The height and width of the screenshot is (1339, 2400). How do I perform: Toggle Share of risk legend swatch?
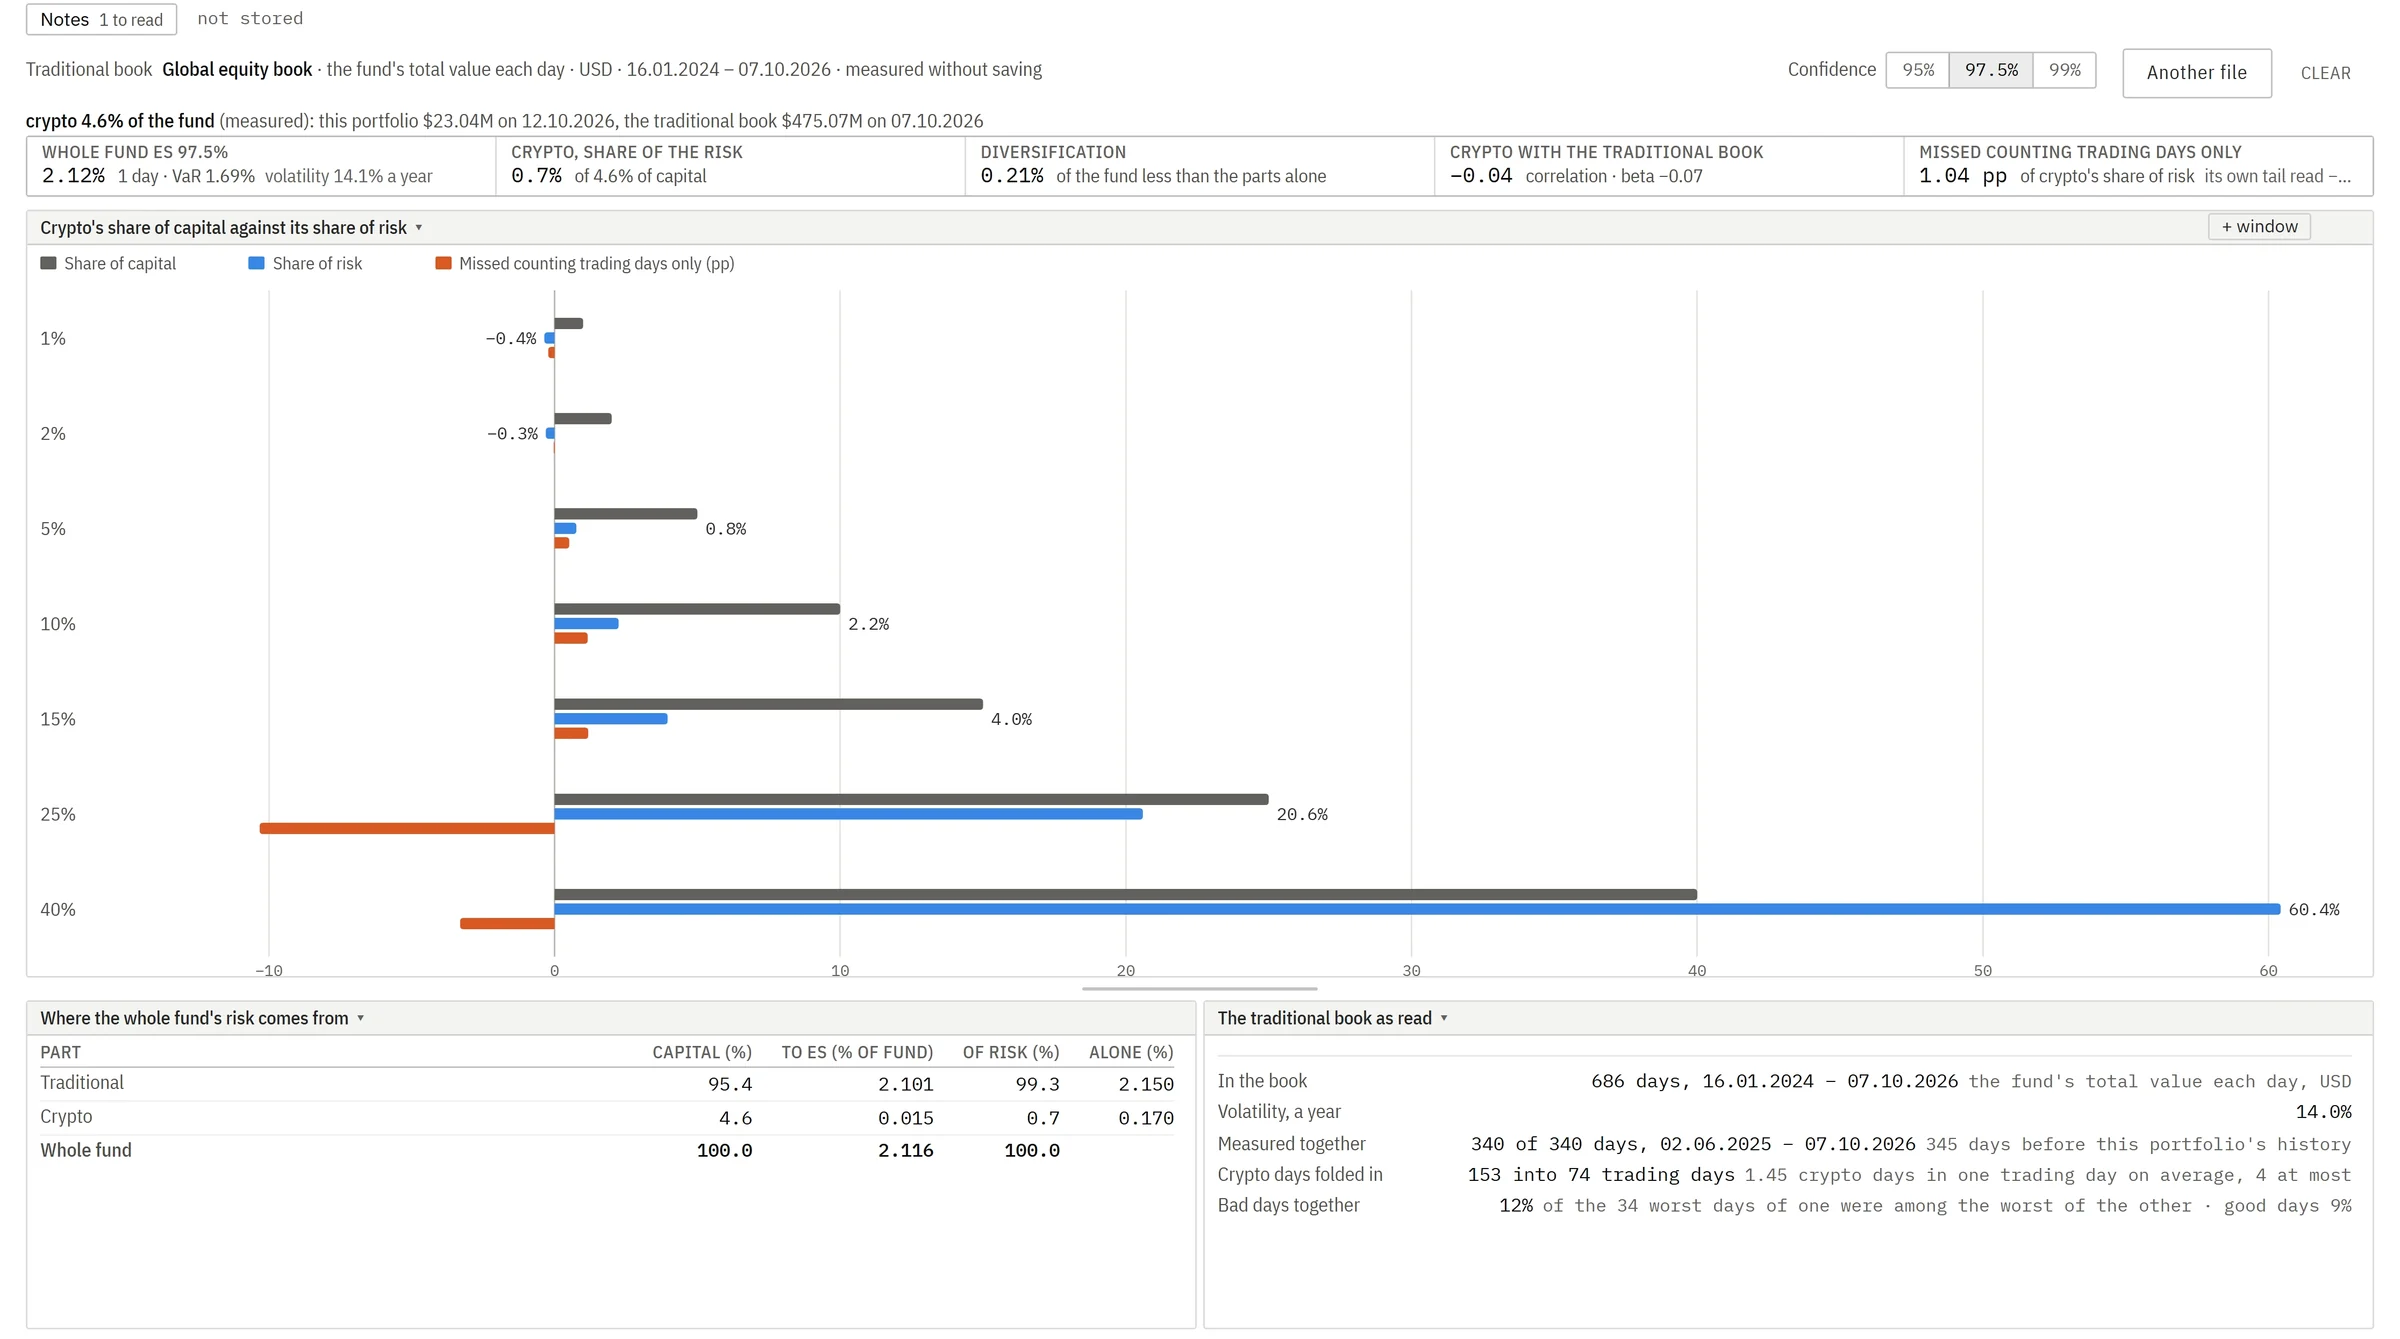256,263
